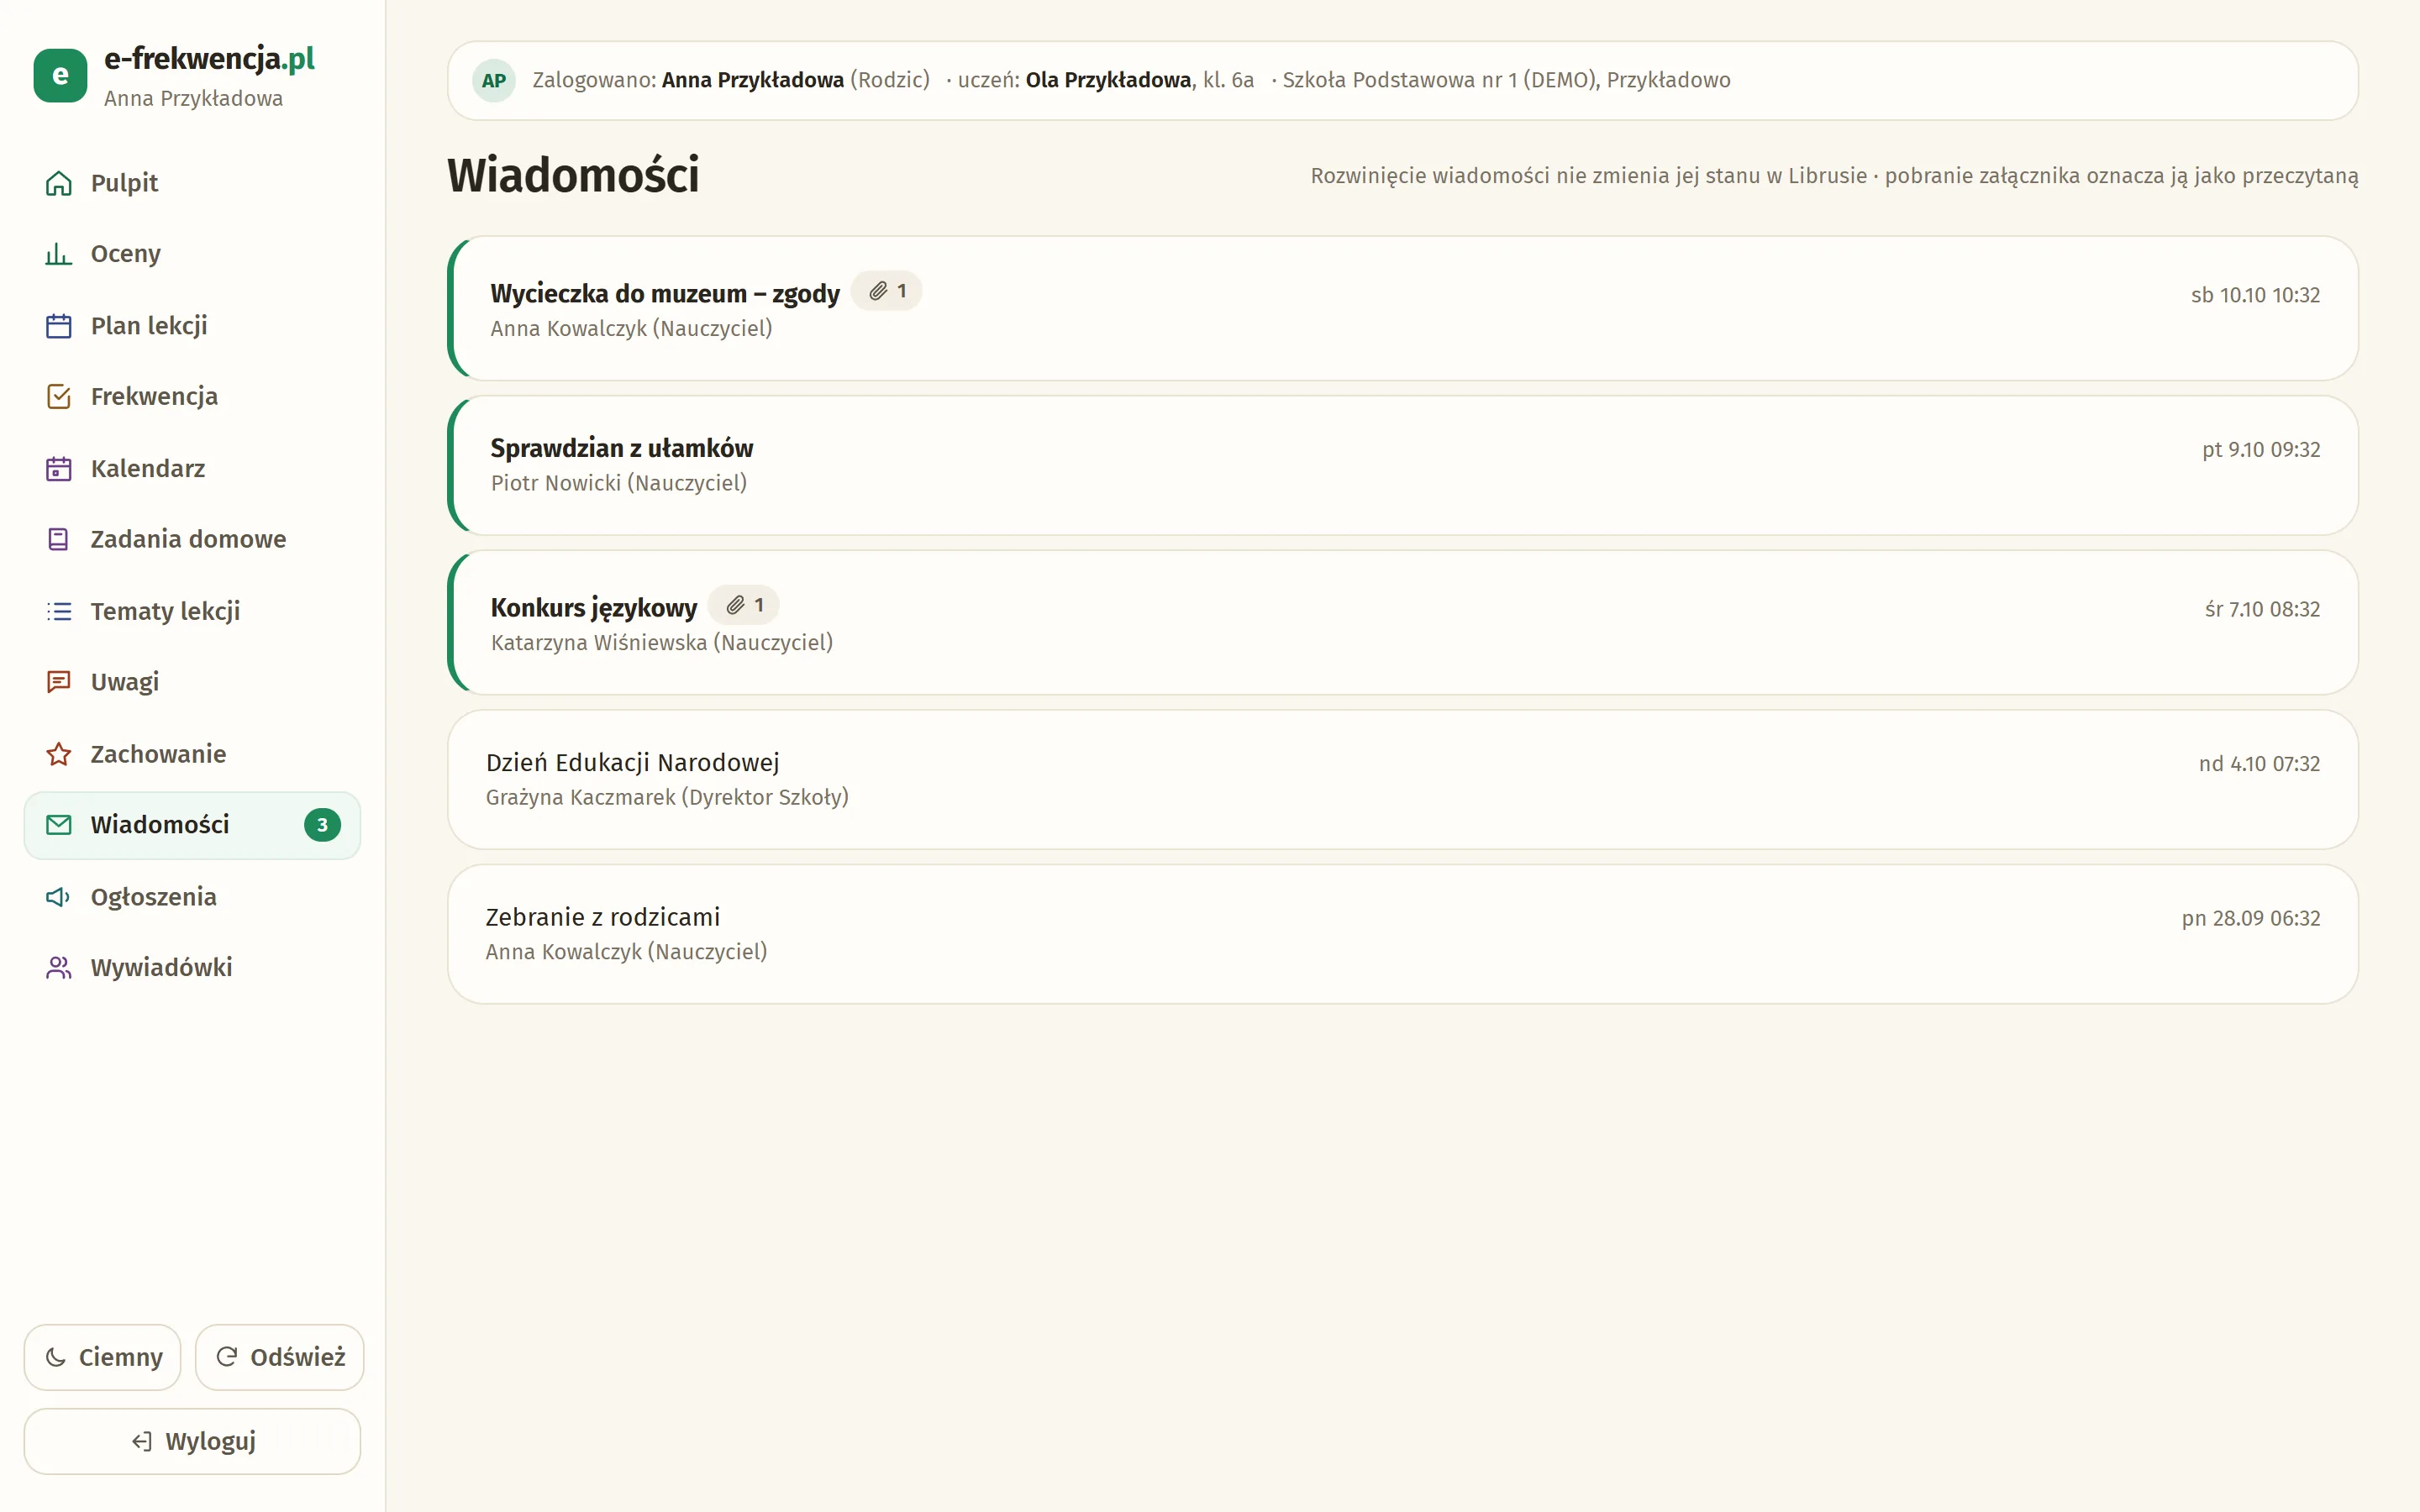Click the Ogłoszenia megaphone icon
Screen dimensions: 2420x1512
pyautogui.click(x=59, y=897)
